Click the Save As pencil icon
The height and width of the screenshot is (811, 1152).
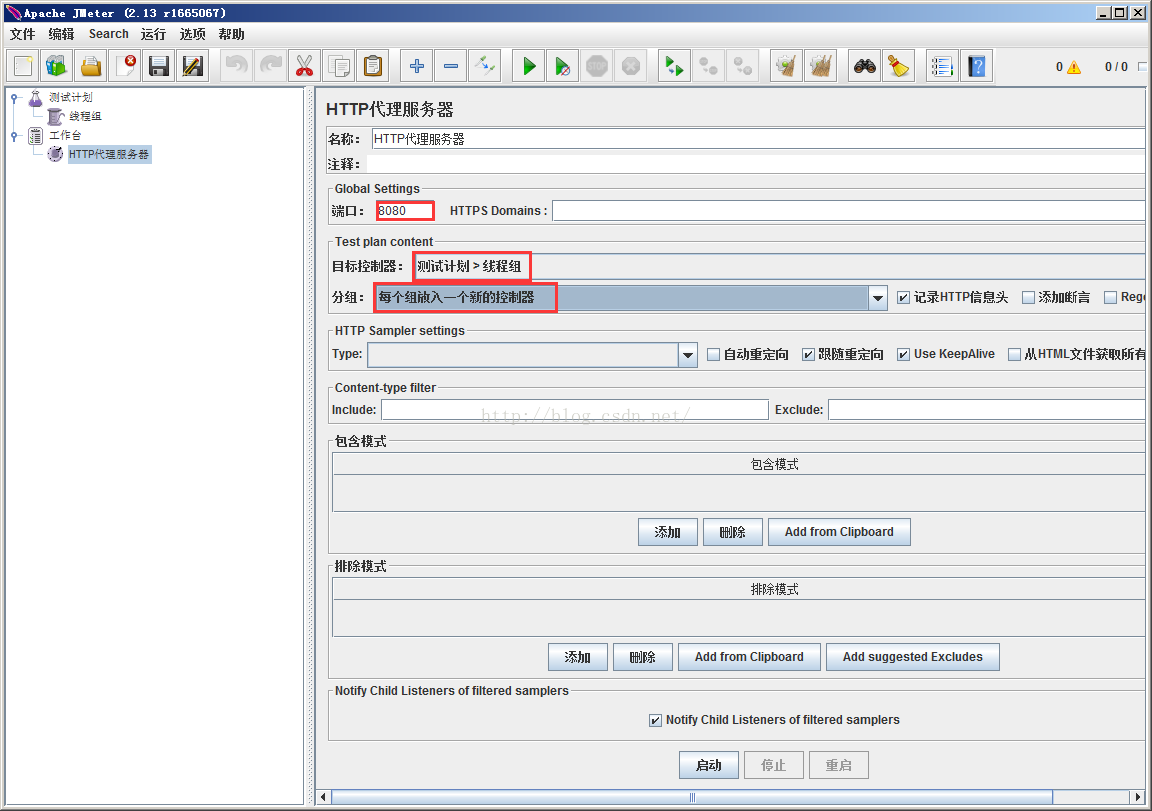tap(192, 66)
